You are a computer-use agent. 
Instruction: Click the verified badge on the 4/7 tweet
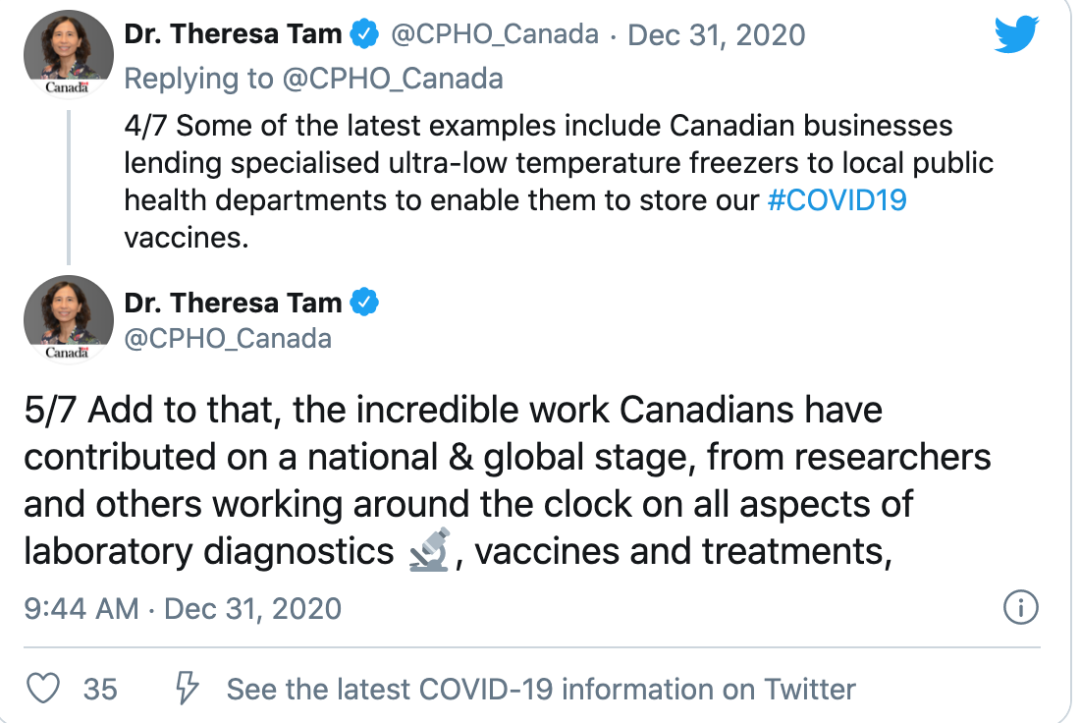click(364, 34)
